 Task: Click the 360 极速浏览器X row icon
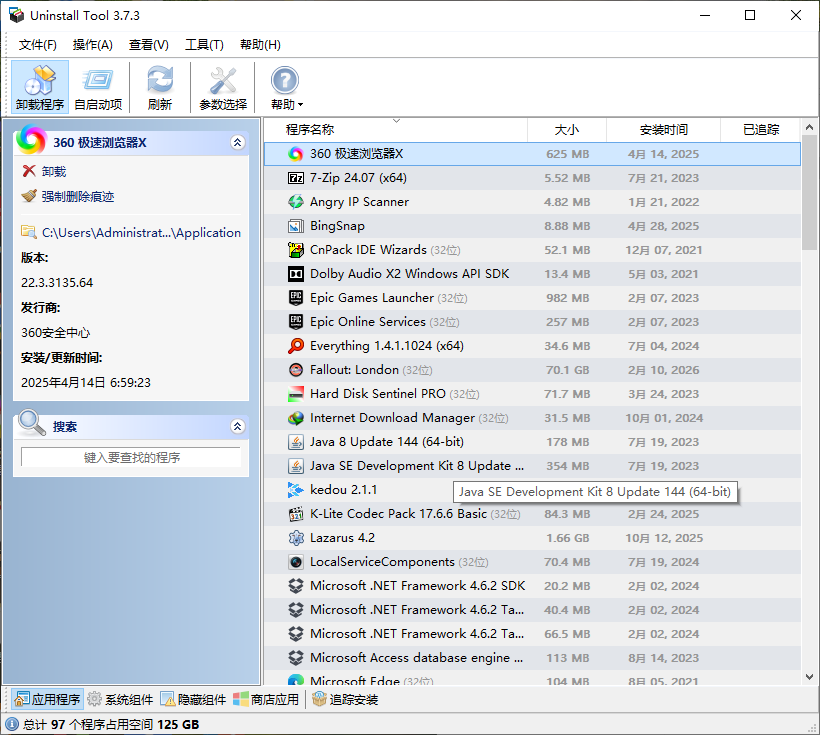(295, 154)
